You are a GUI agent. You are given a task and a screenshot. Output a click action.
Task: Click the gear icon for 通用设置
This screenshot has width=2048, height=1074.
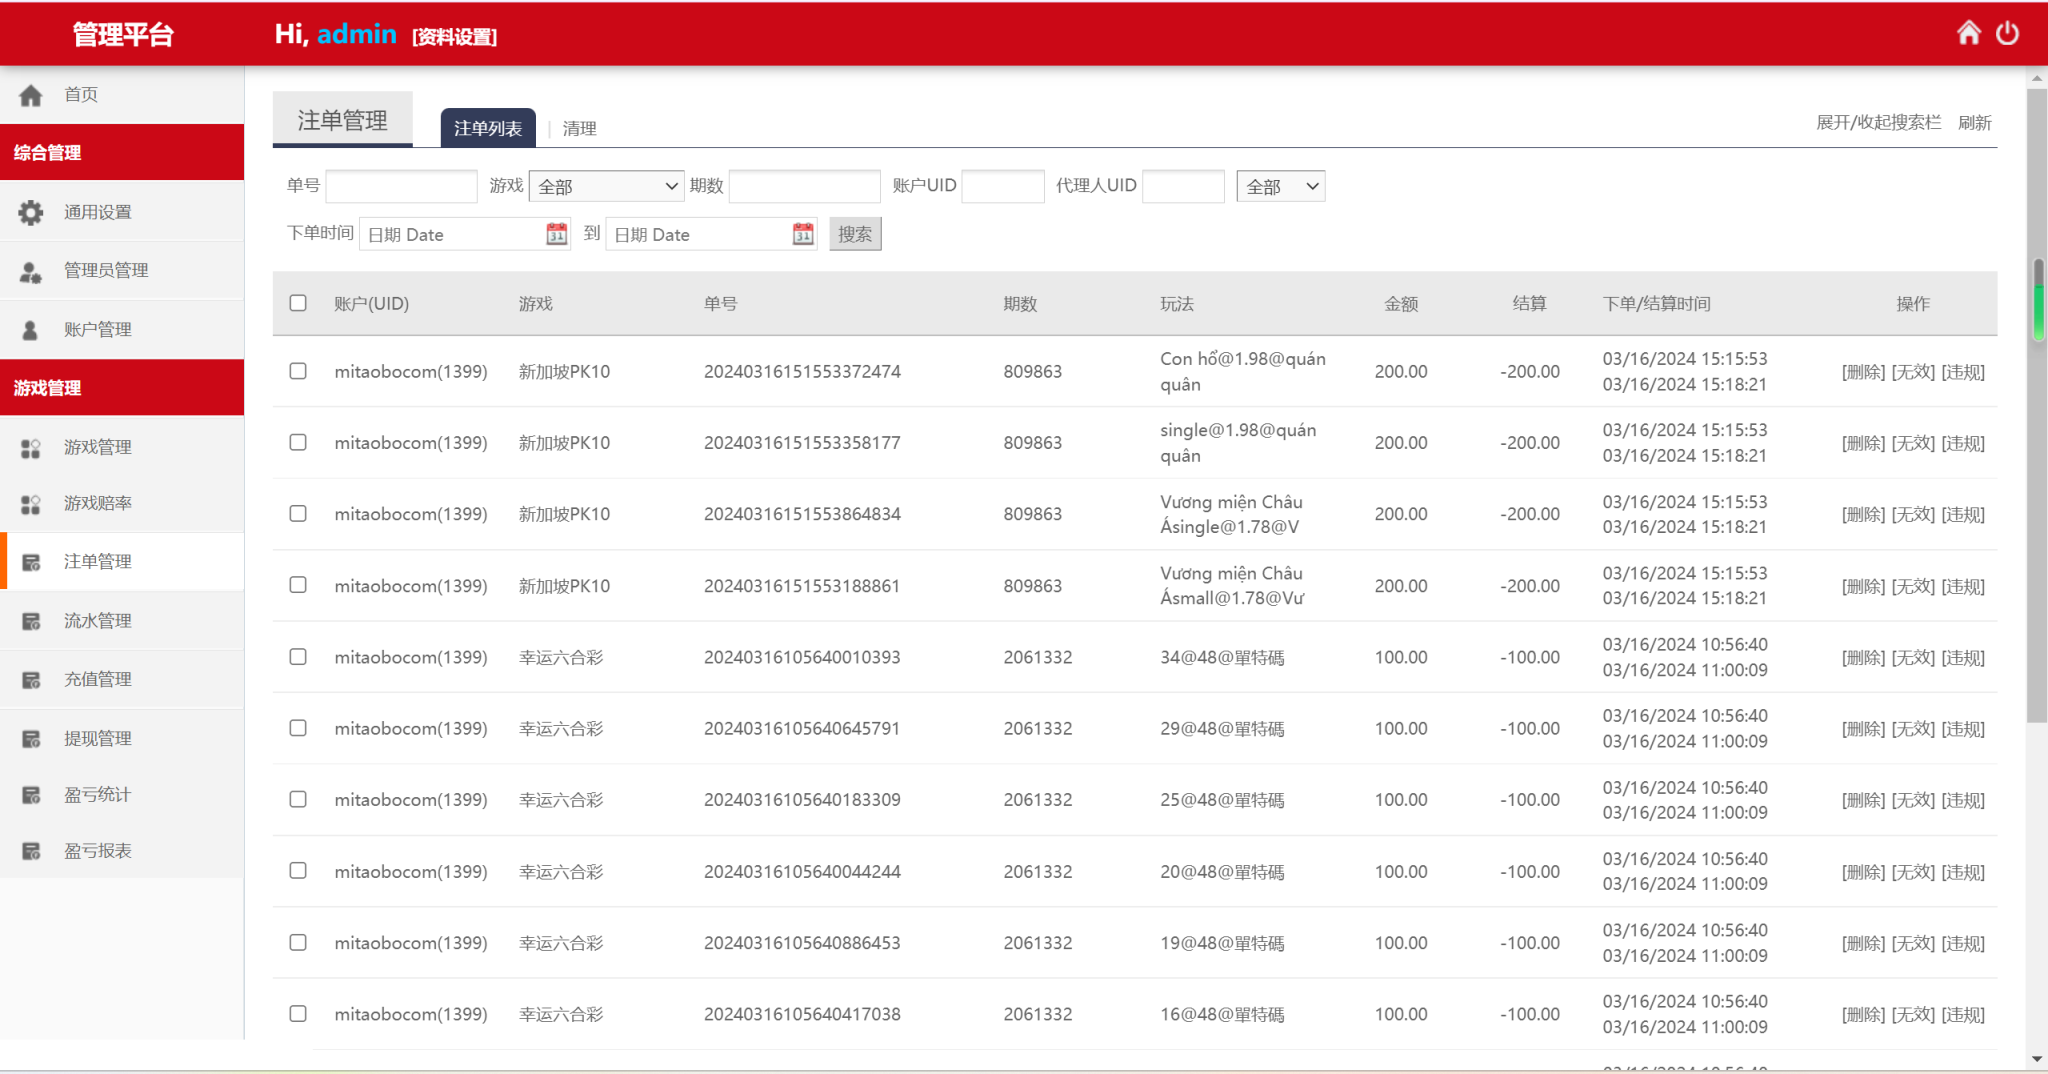tap(31, 212)
